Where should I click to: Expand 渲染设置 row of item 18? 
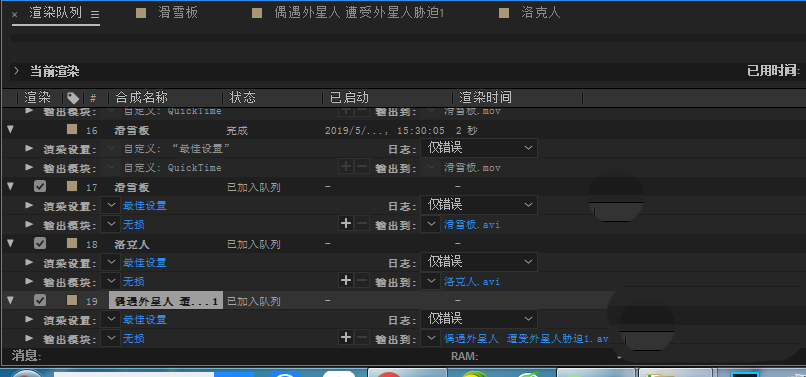click(x=29, y=262)
